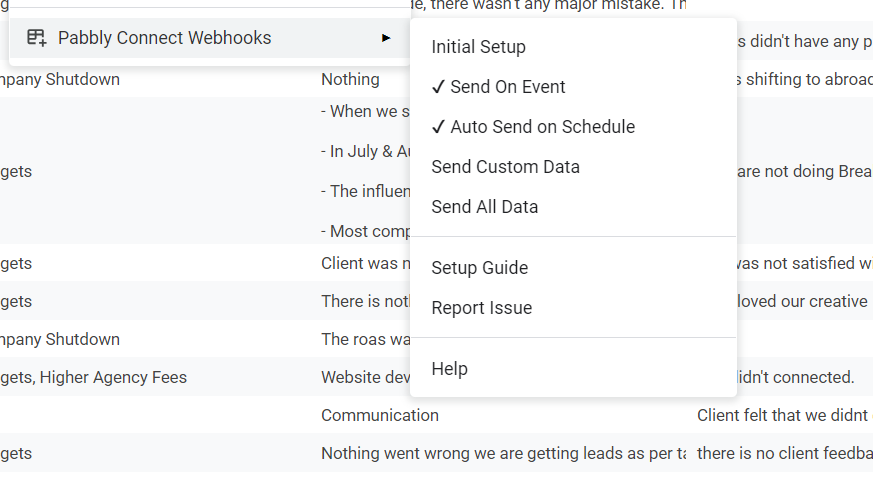Open Initial Setup from the submenu

pyautogui.click(x=478, y=47)
